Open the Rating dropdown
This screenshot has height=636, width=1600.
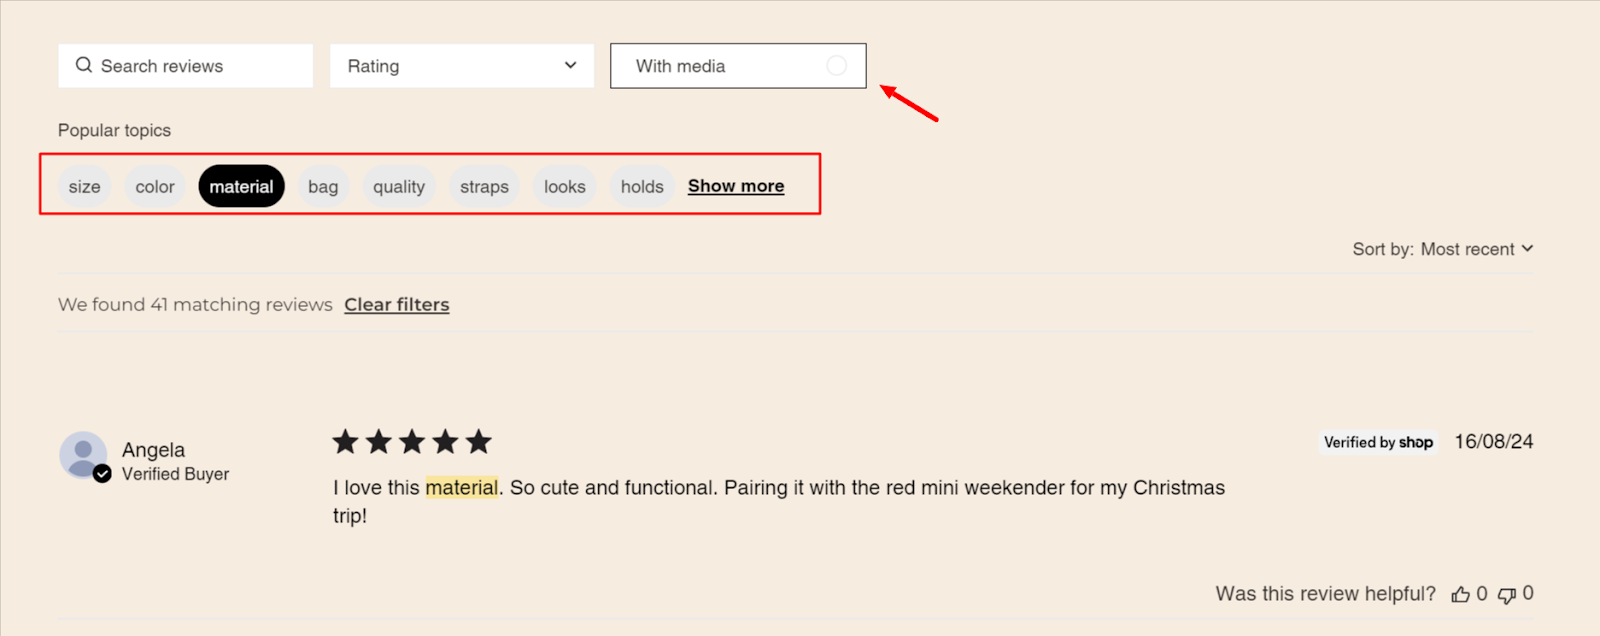coord(462,66)
